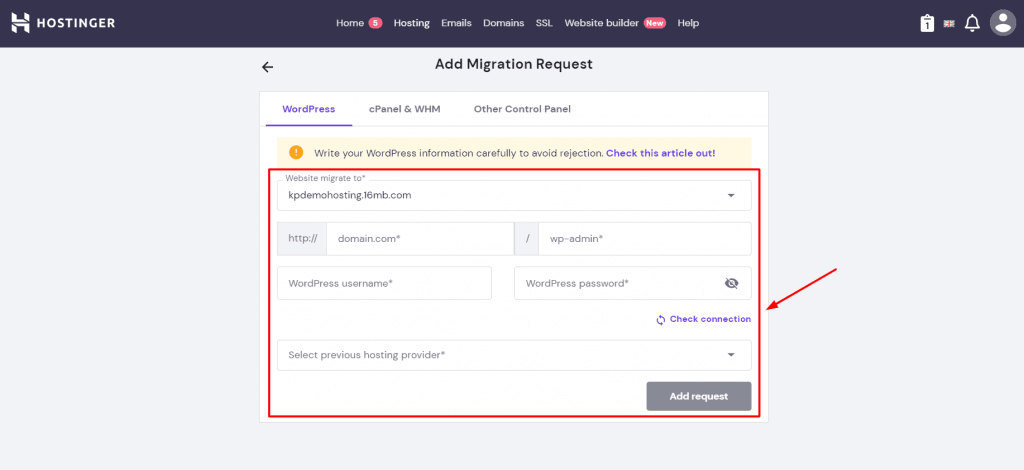
Task: Click the language flag icon
Action: pos(949,23)
